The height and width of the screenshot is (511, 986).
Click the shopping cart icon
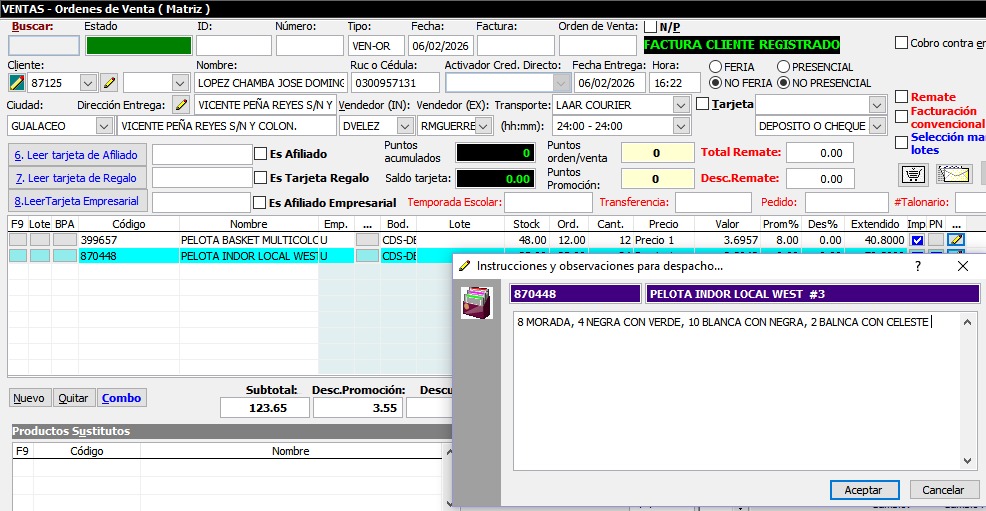[913, 174]
